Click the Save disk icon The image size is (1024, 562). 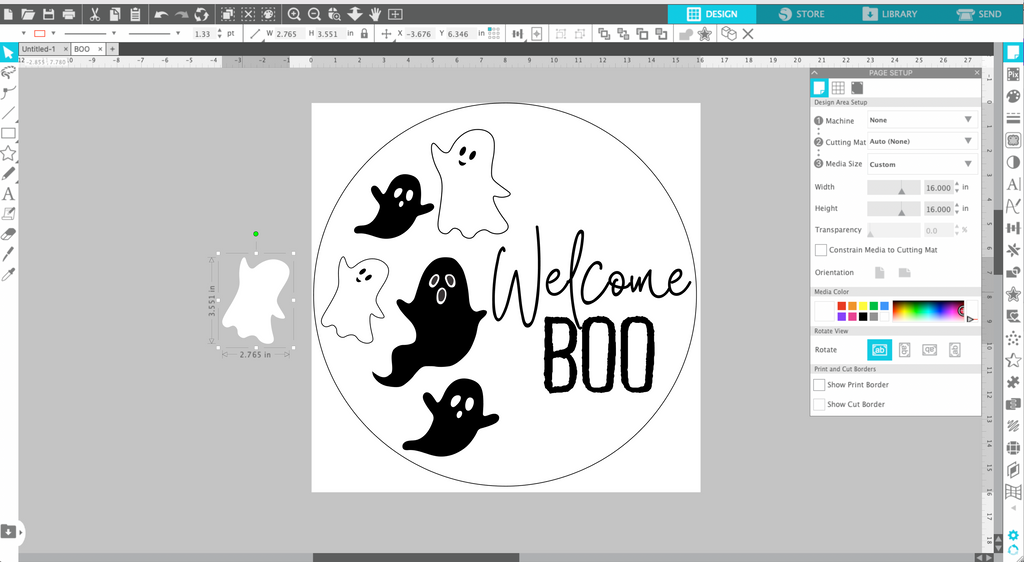pyautogui.click(x=48, y=14)
